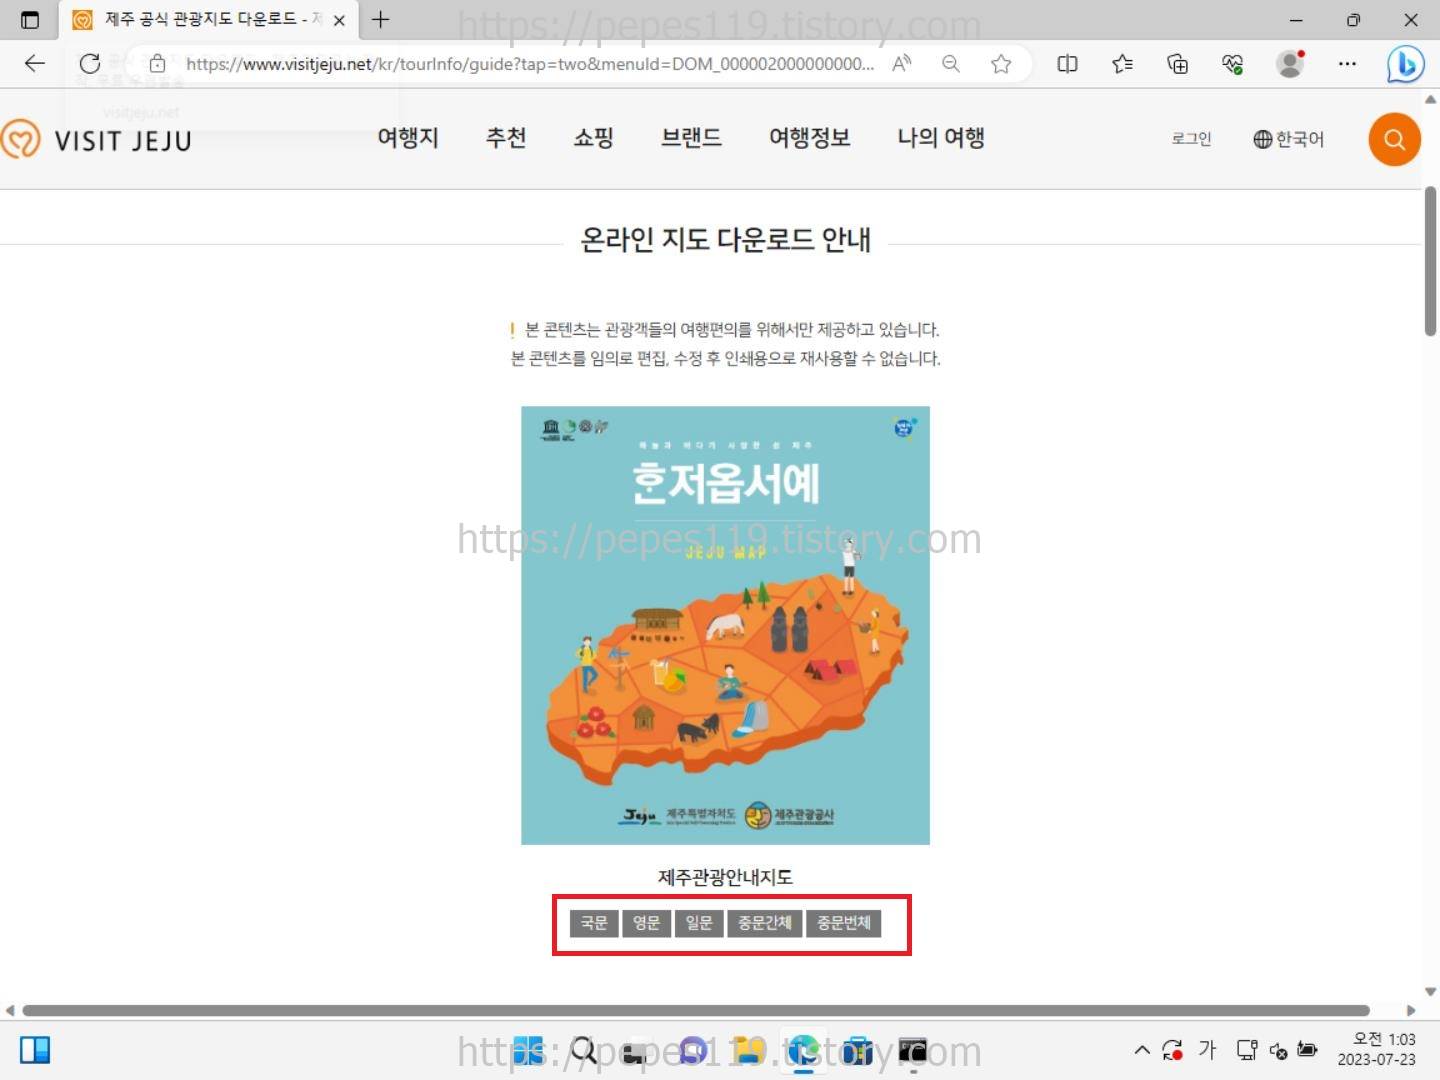The width and height of the screenshot is (1440, 1080).
Task: Open the Read Aloud icon in the address bar
Action: point(902,64)
